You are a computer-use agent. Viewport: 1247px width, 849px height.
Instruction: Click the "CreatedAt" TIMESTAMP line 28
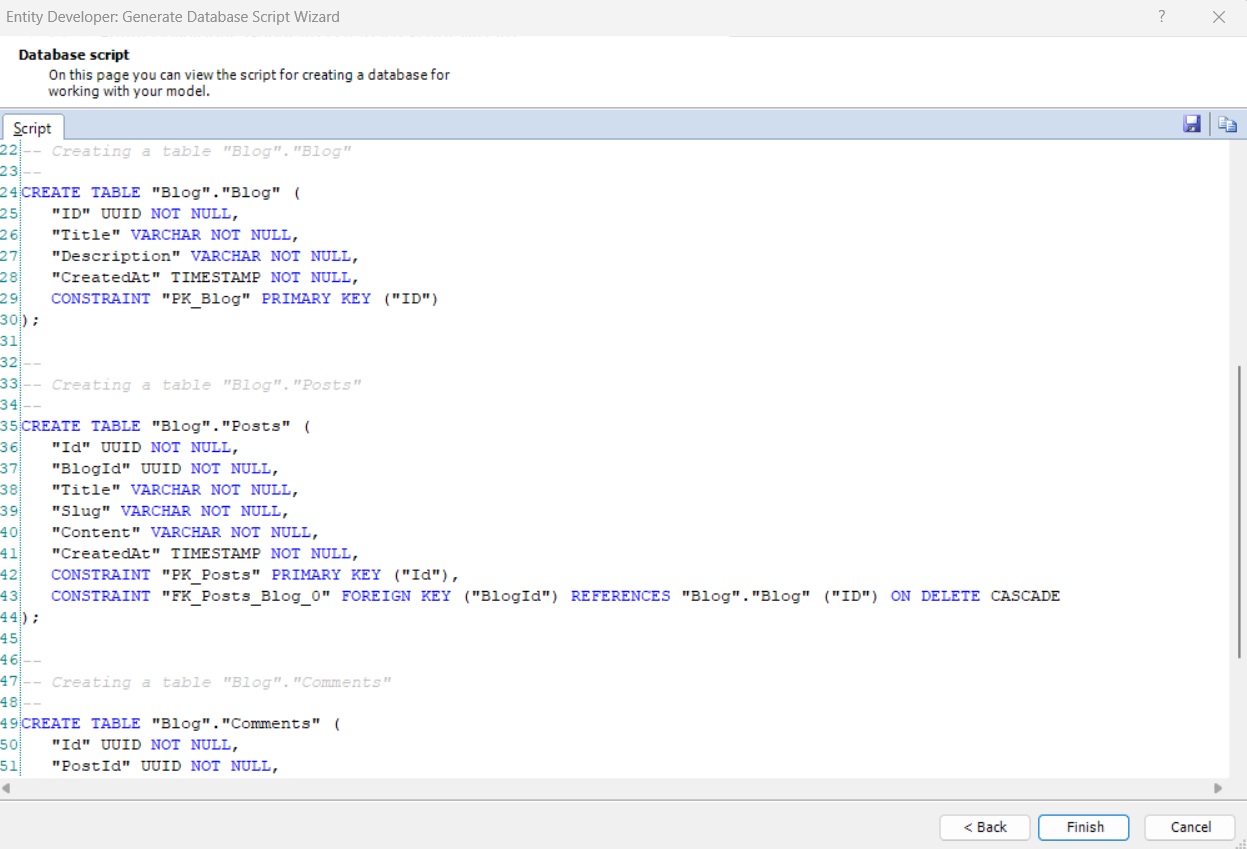(x=205, y=278)
